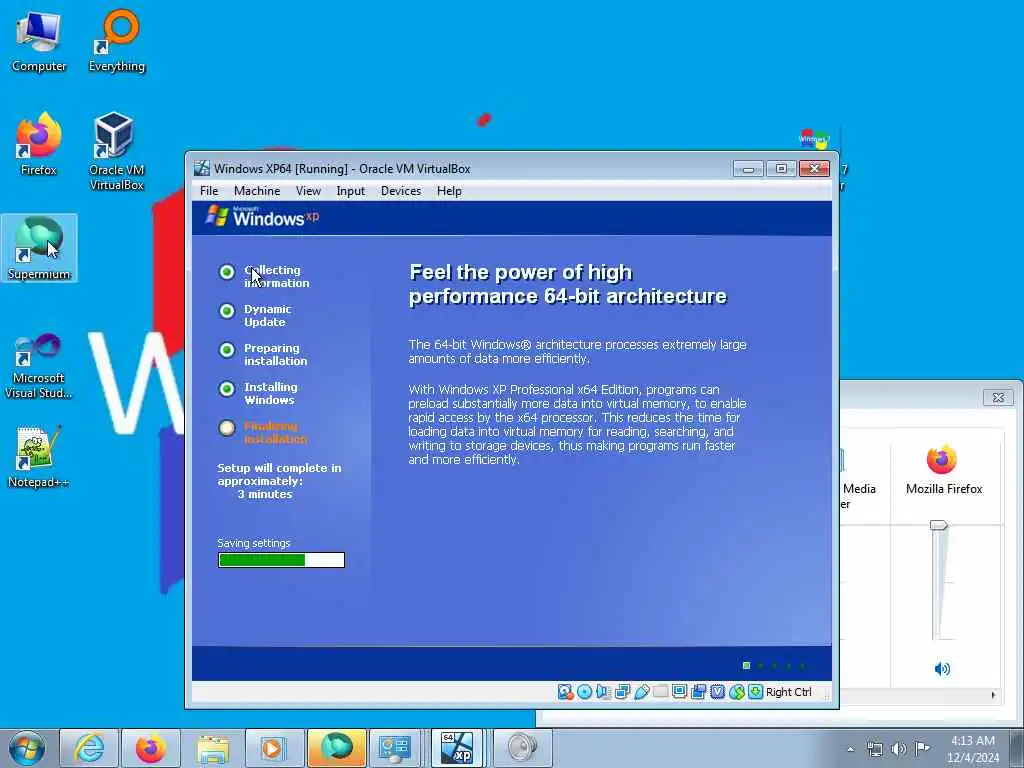Click the display settings indicator in VirtualBox status bar
The image size is (1024, 768).
click(679, 692)
